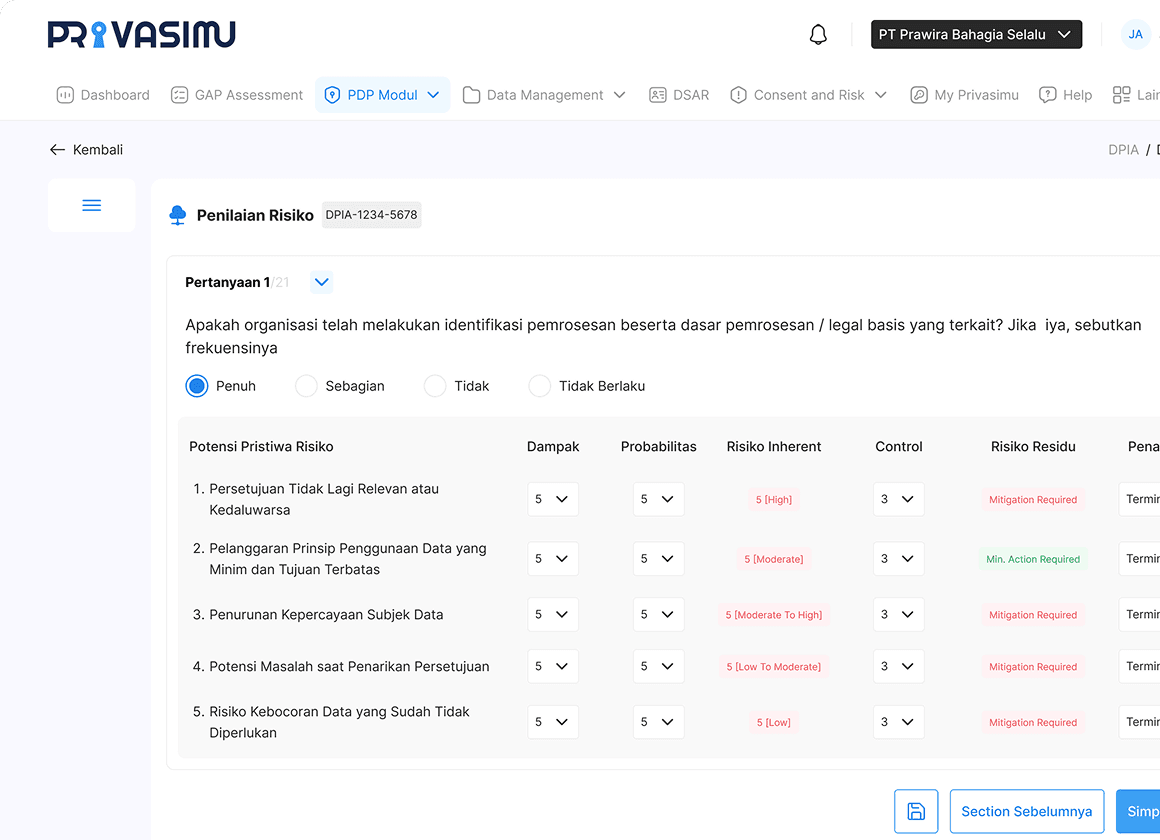The image size is (1160, 840).
Task: Click the JA user avatar
Action: pos(1135,34)
